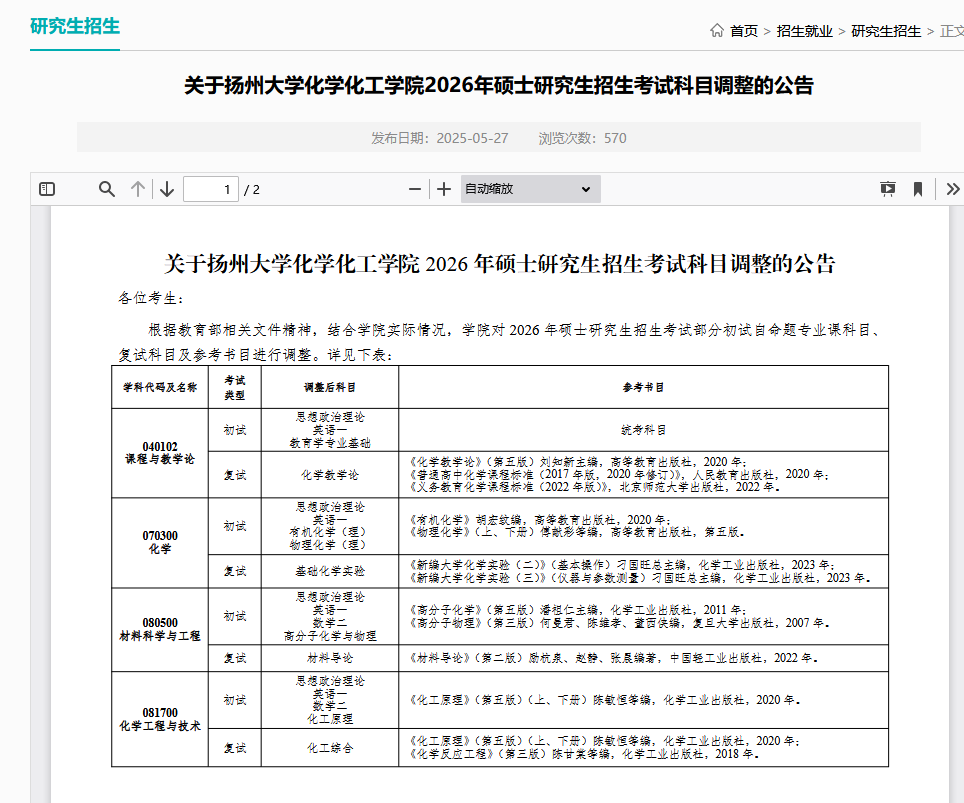This screenshot has height=803, width=964.
Task: Click the 研究生招生 breadcrumb link
Action: tap(886, 31)
